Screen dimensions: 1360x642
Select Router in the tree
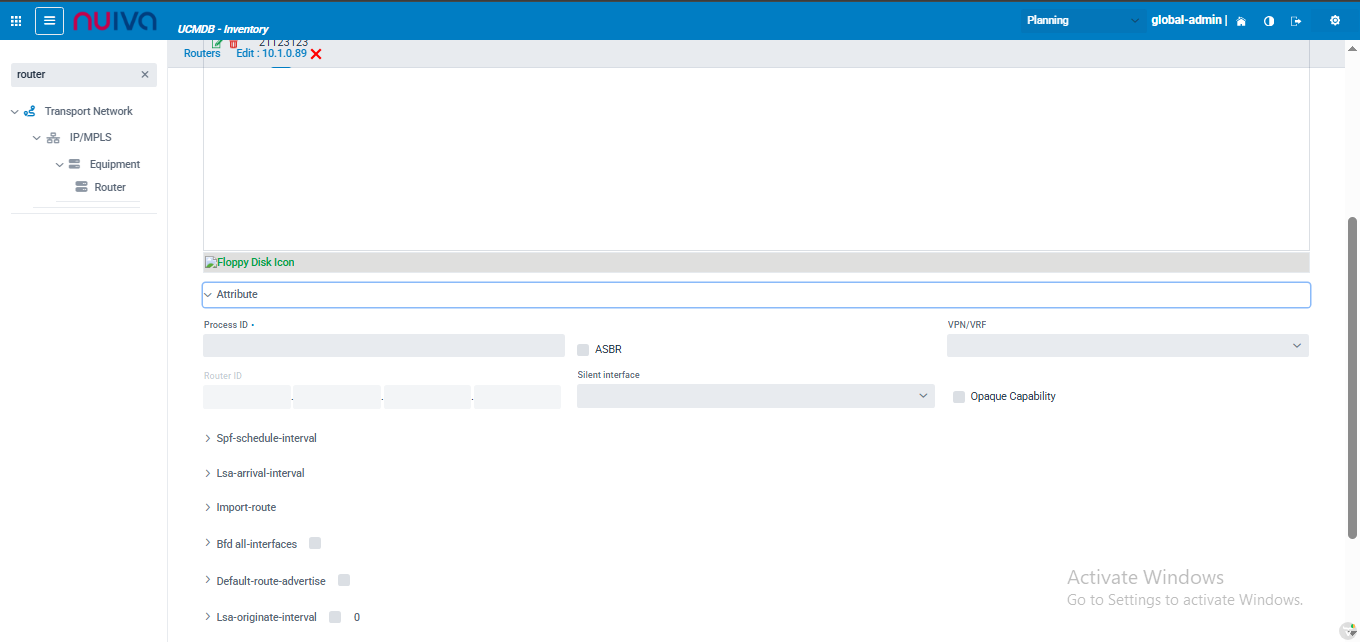110,188
